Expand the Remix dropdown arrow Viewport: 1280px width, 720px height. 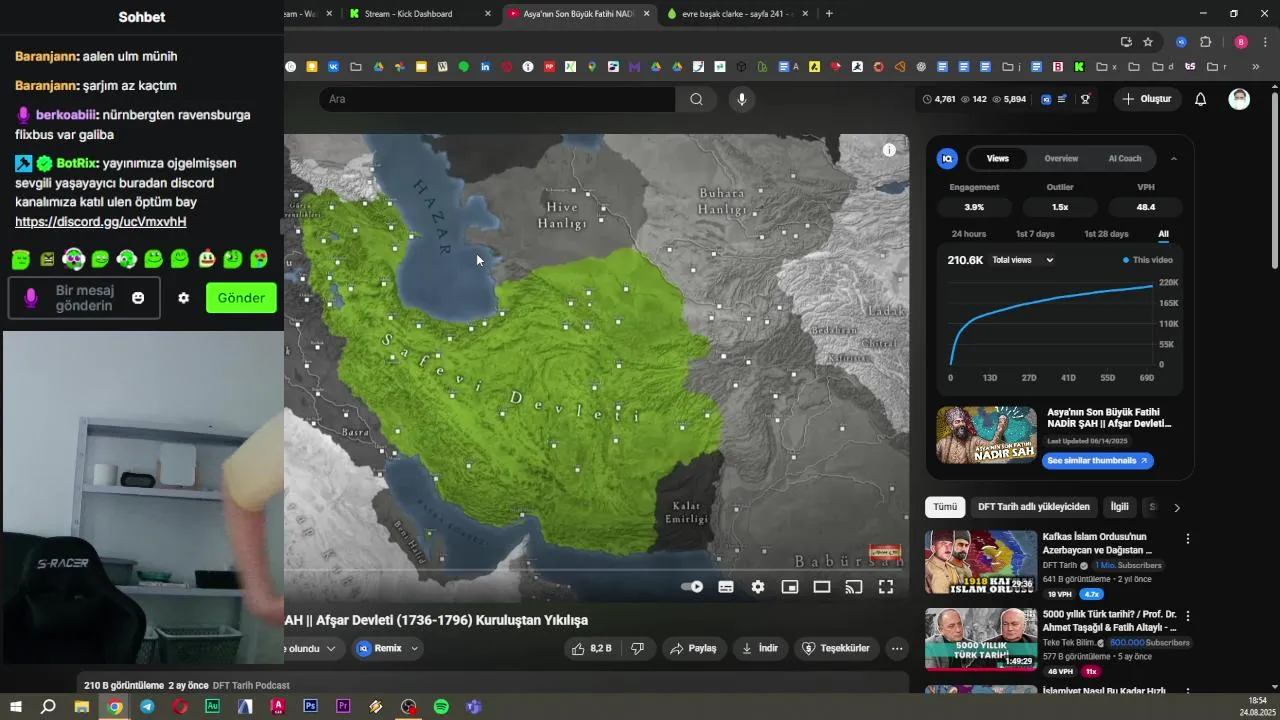pyautogui.click(x=415, y=648)
